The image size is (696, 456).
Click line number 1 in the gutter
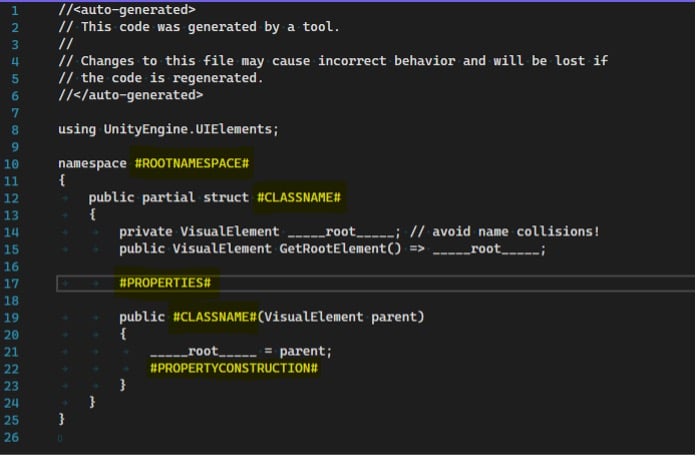[15, 11]
